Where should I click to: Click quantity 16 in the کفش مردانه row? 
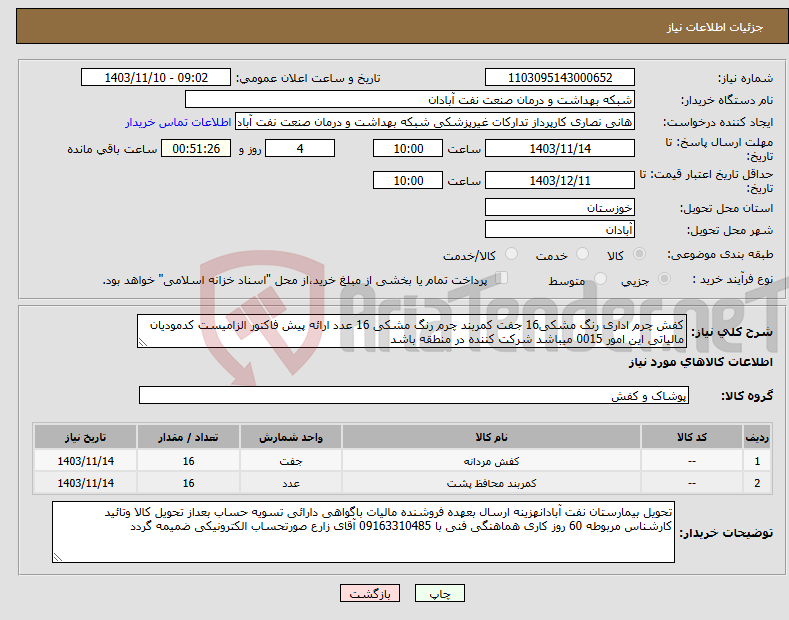pyautogui.click(x=188, y=461)
